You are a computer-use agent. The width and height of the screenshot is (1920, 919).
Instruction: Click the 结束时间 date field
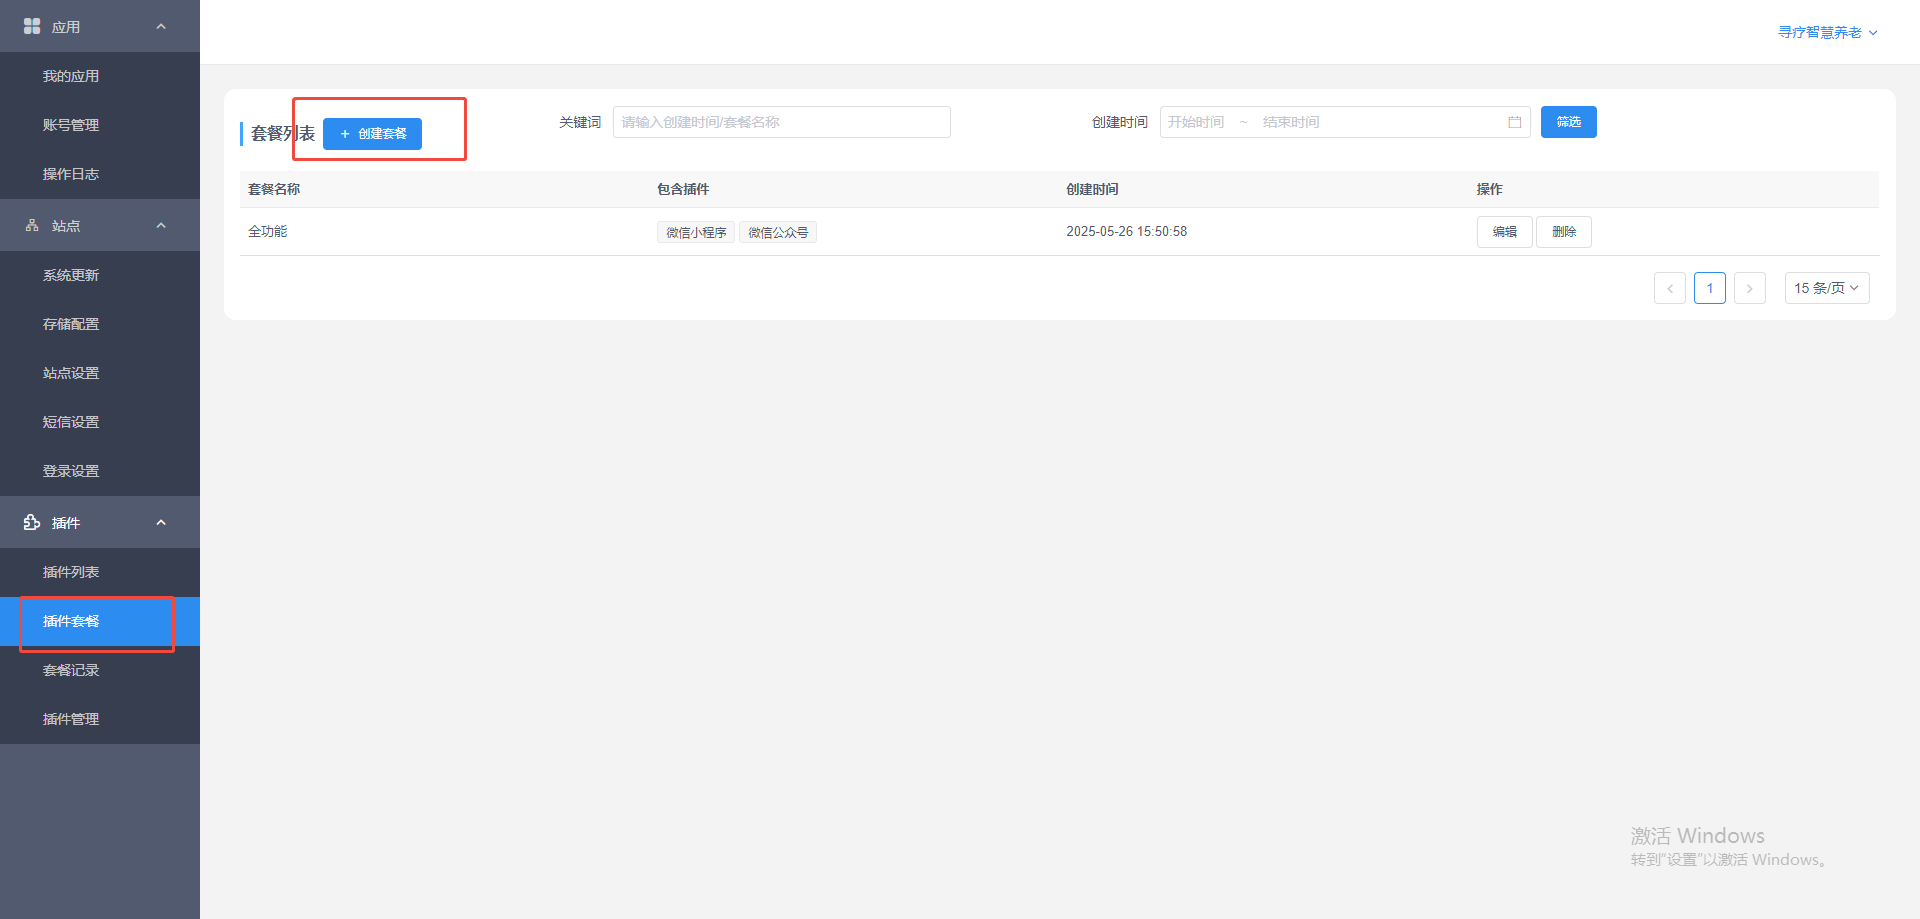1291,122
